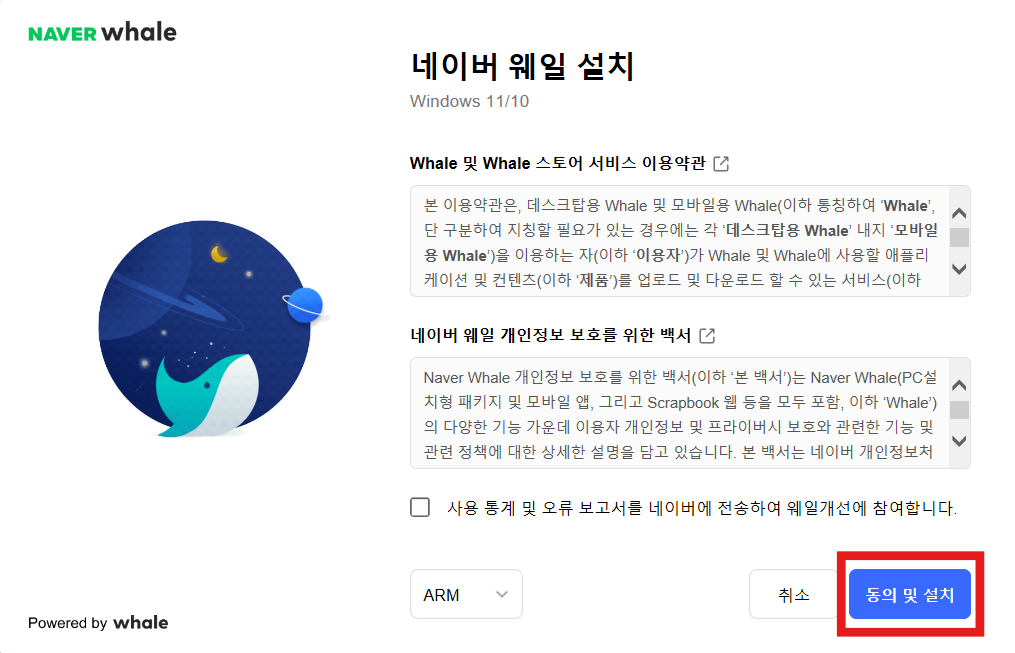Click the scroll-up arrow on the whitepaper box

pos(958,383)
